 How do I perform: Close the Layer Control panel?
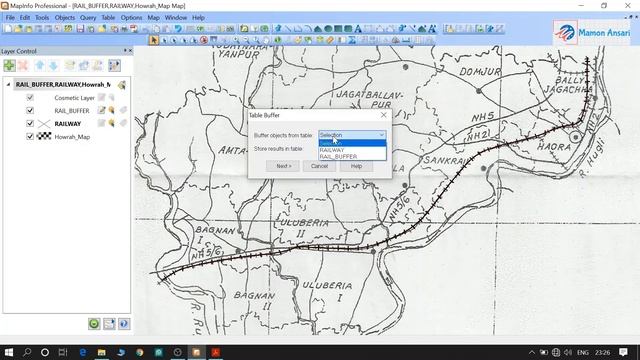coord(131,51)
